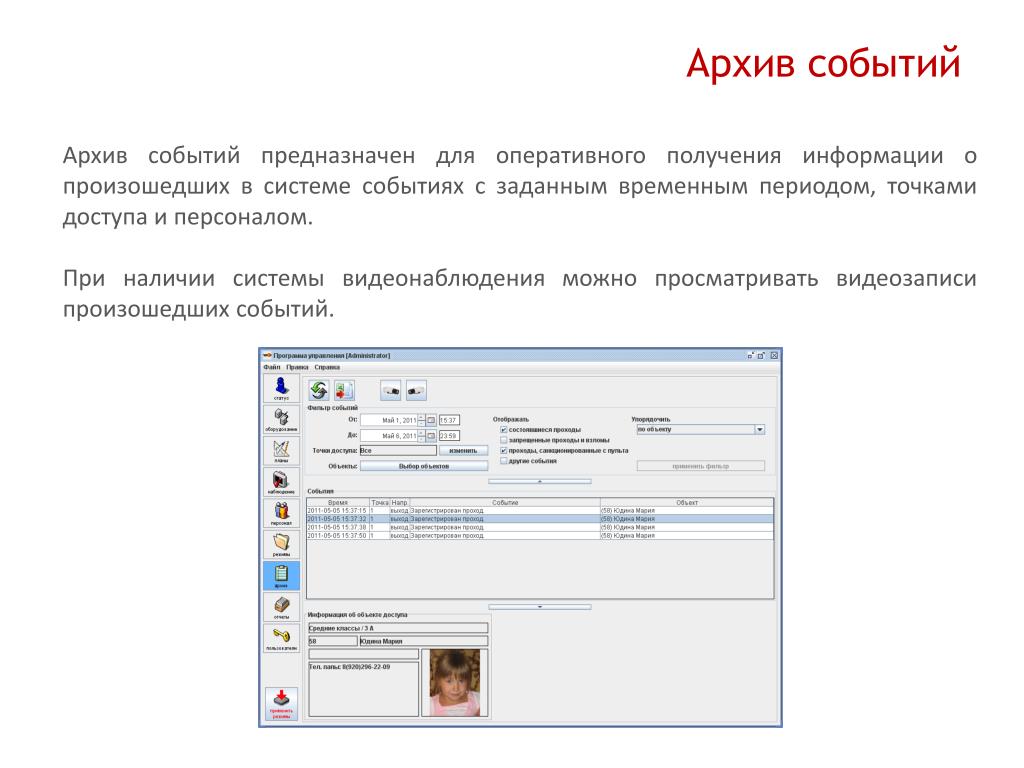The image size is (1024, 768).
Task: Click the Средние классы / 3 А field
Action: [398, 628]
